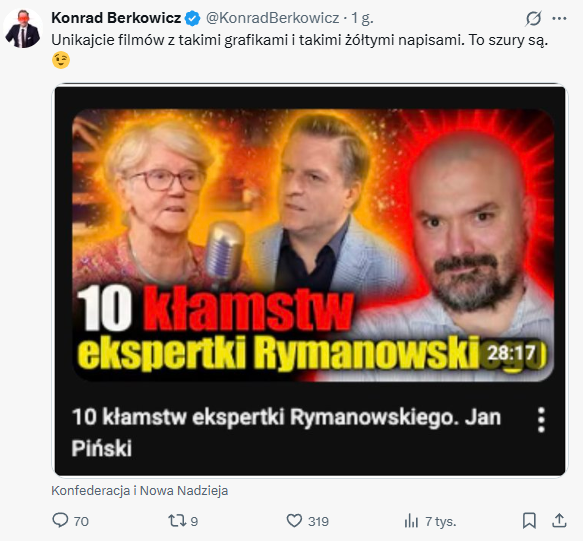Viewport: 583px width, 541px height.
Task: Click the blue verified badge
Action: tap(193, 18)
